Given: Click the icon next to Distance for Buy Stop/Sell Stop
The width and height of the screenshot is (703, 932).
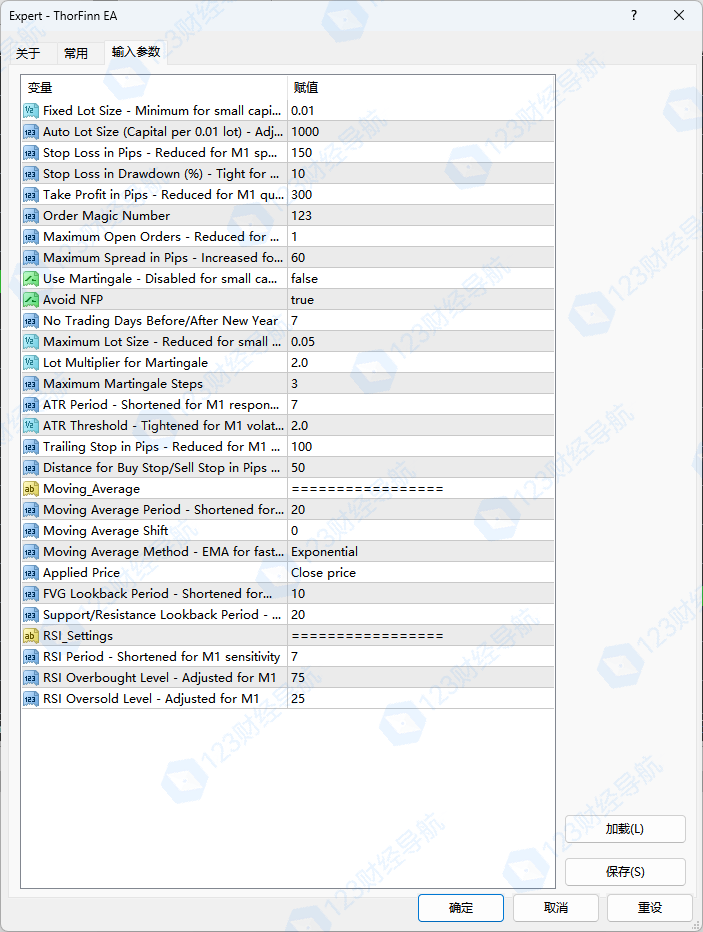Looking at the screenshot, I should pyautogui.click(x=31, y=468).
